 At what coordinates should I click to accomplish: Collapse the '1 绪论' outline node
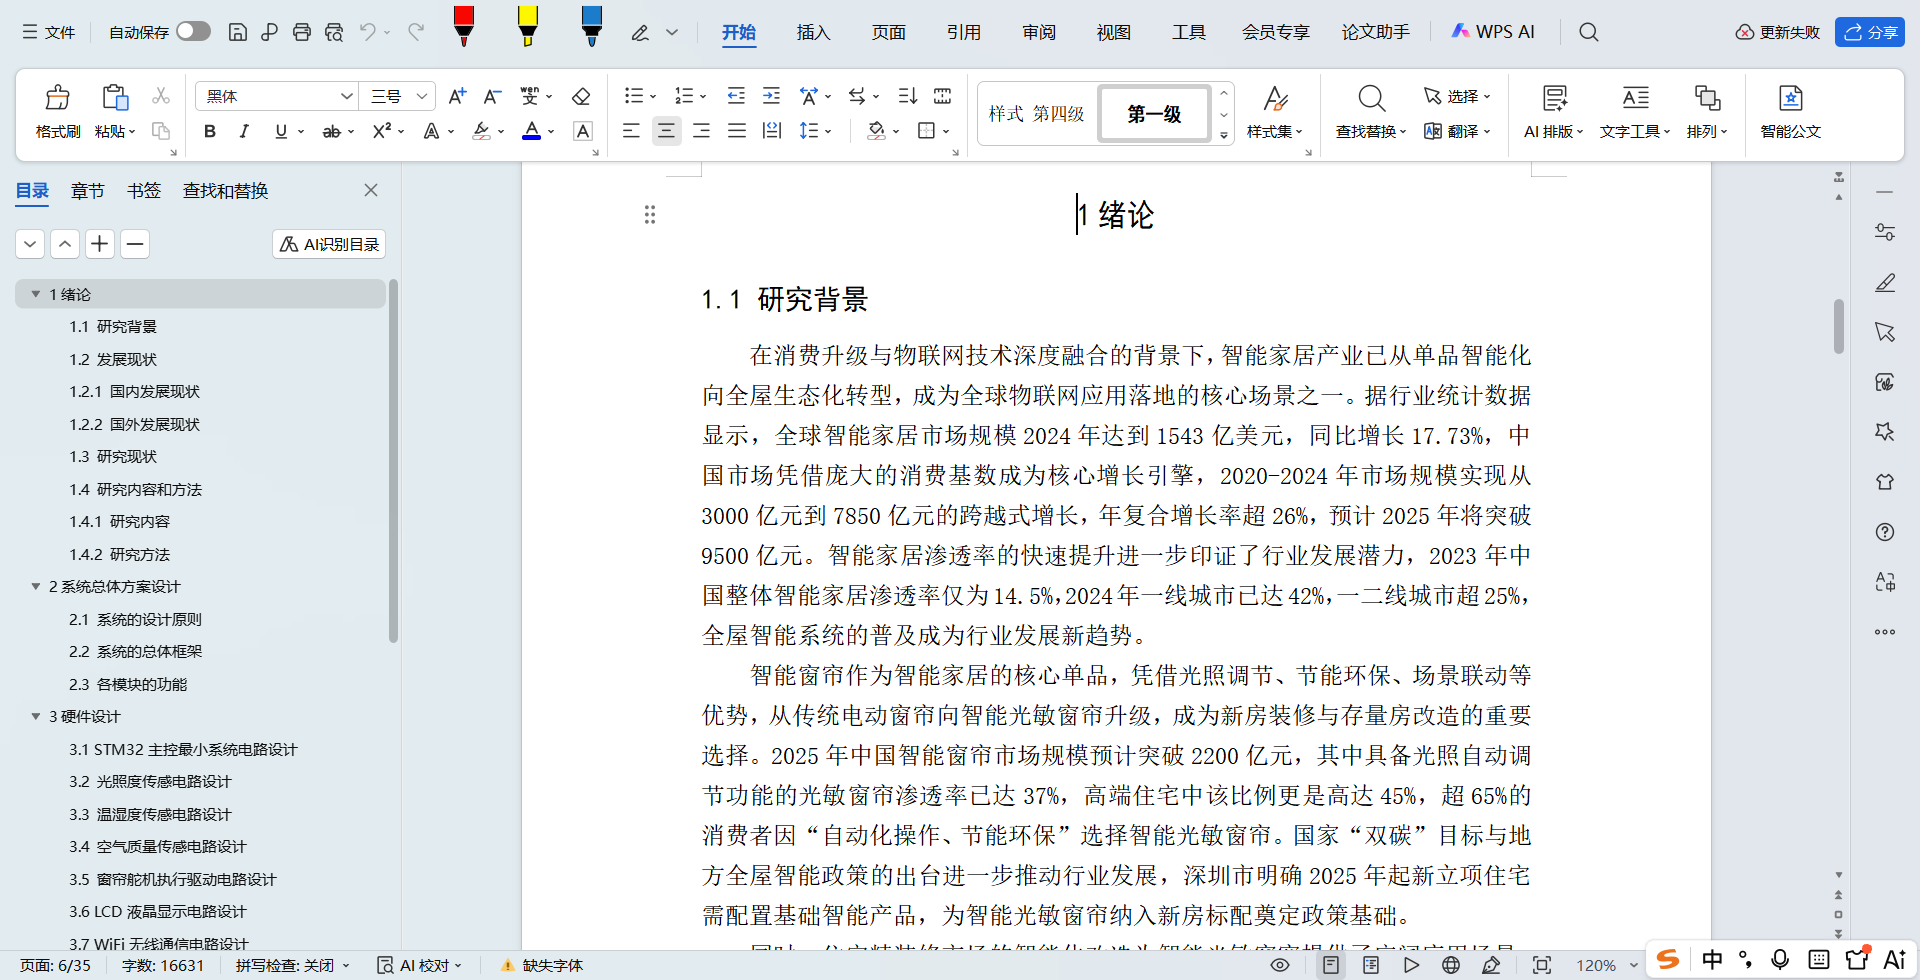point(36,294)
